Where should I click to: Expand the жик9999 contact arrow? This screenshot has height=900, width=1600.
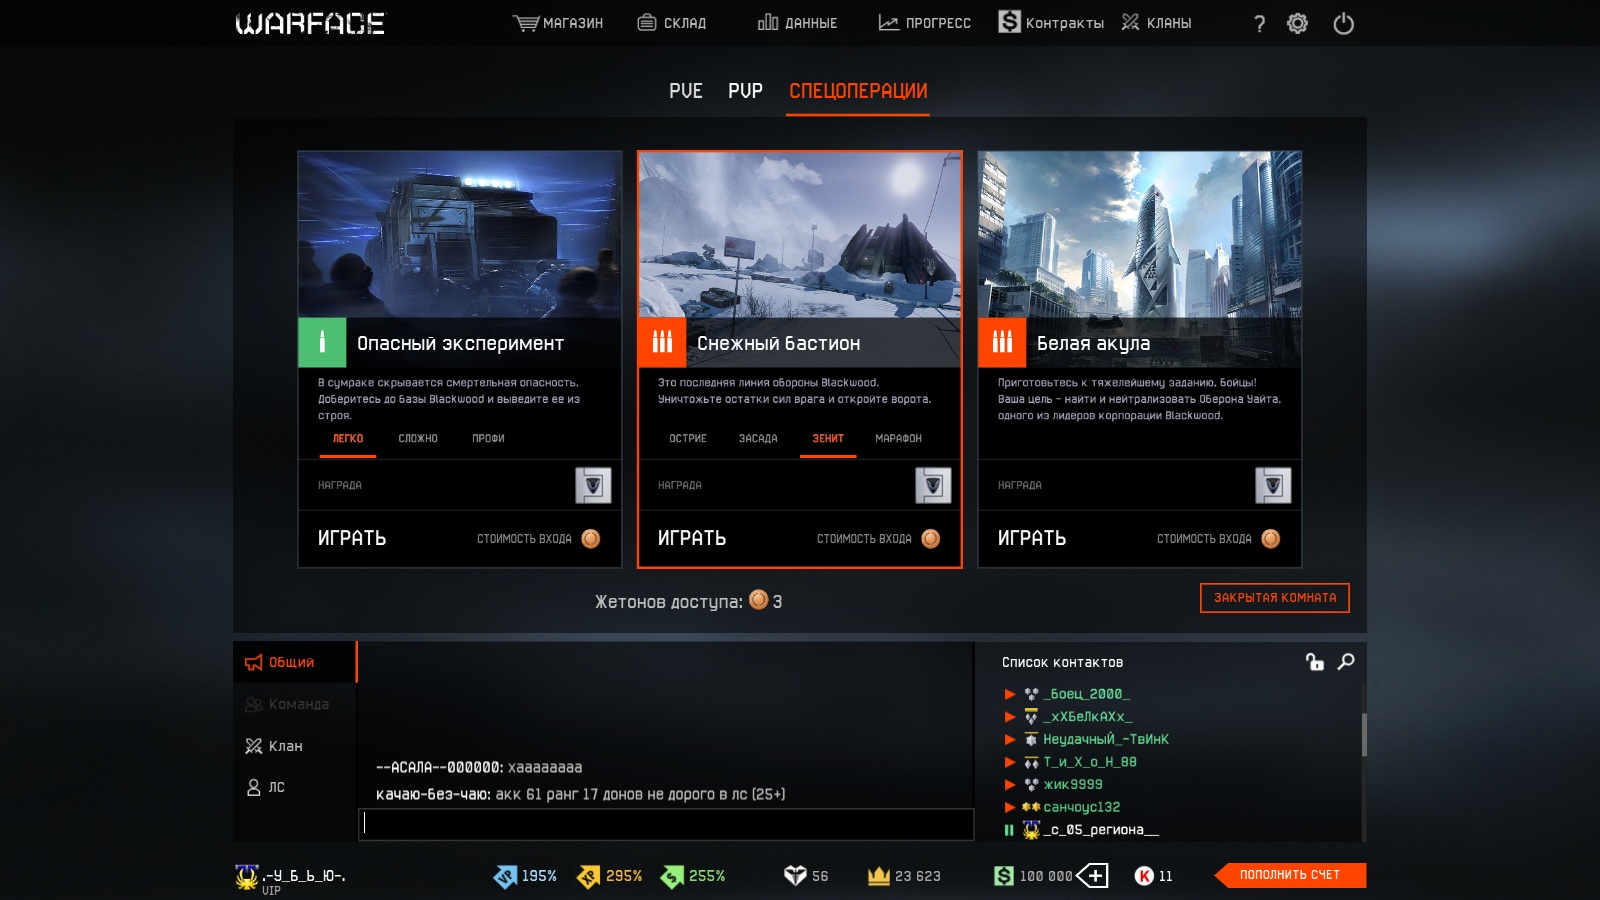coord(1010,785)
